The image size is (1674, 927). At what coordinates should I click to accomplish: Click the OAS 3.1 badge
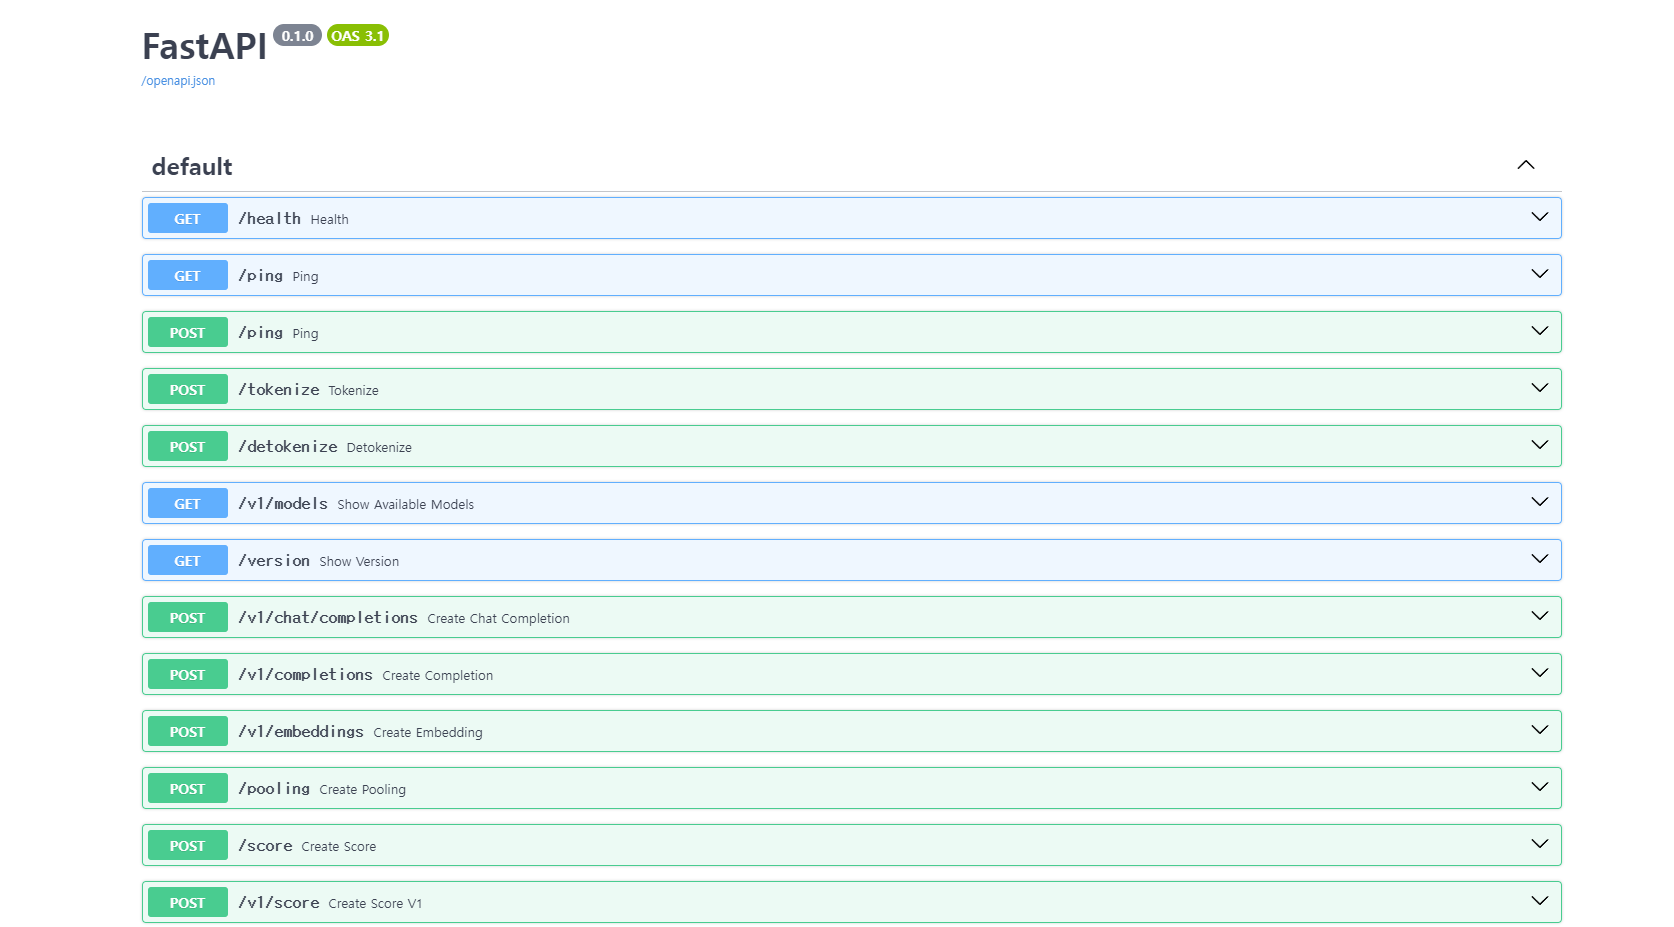pos(358,35)
